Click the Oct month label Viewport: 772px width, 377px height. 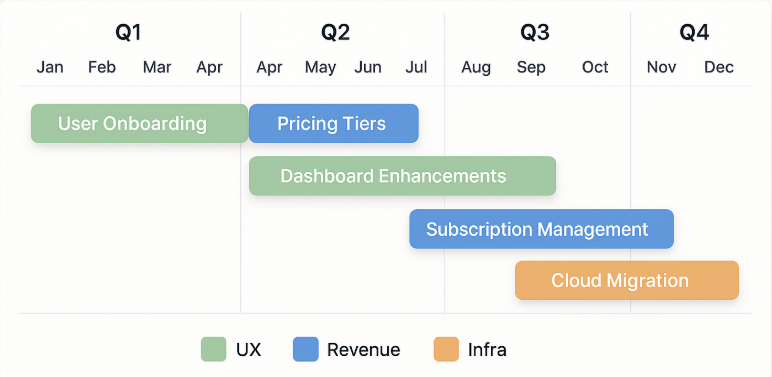(x=595, y=67)
